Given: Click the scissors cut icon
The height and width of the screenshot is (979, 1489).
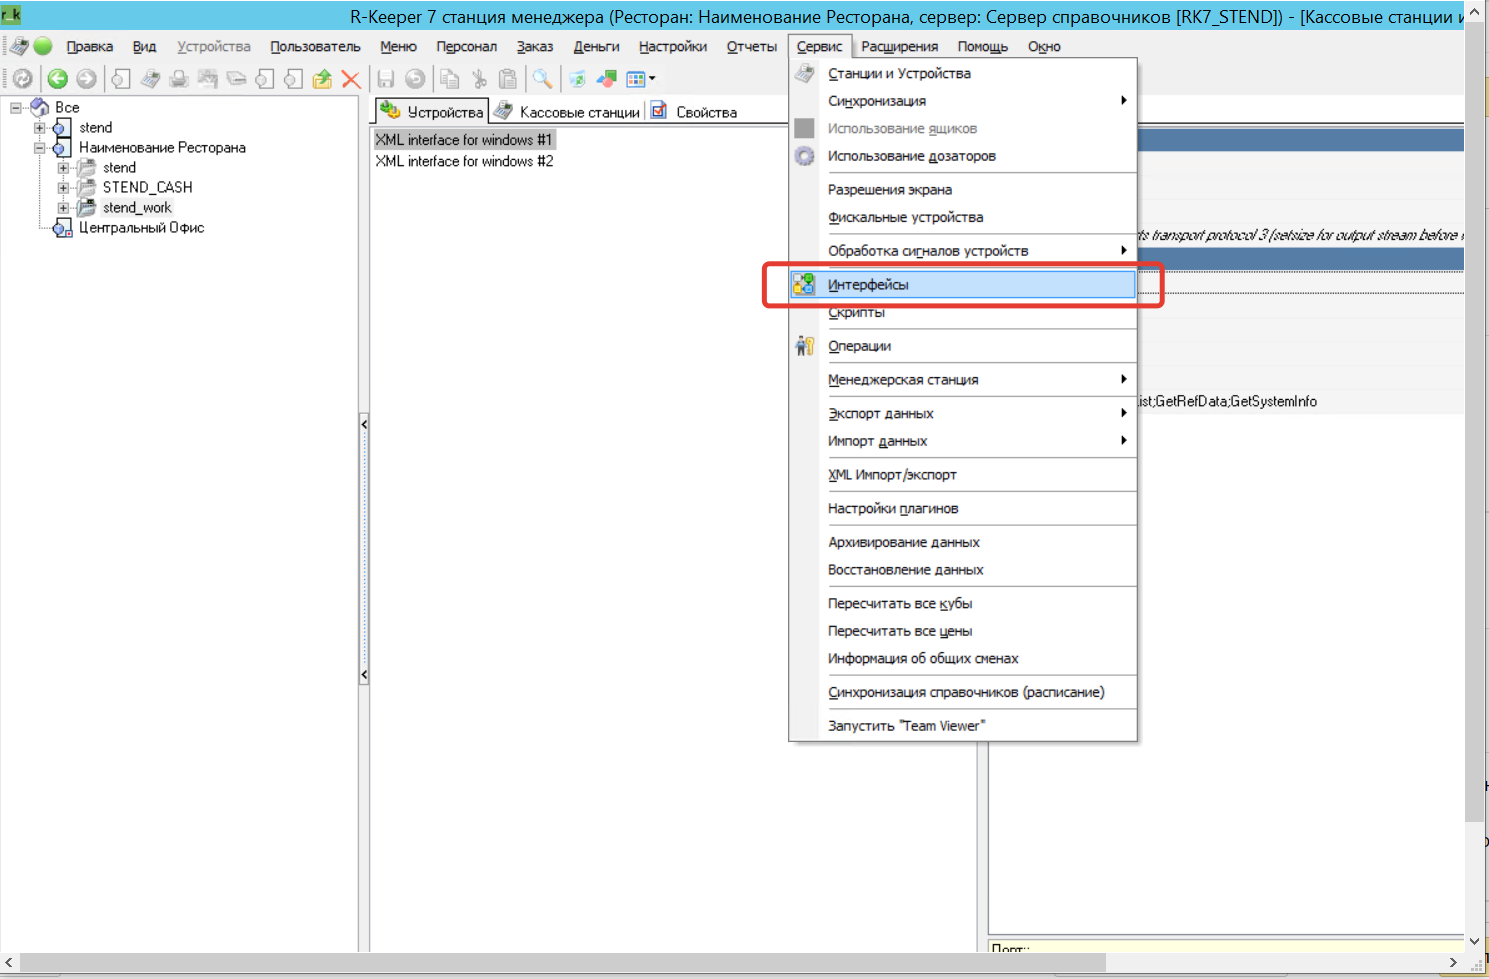Looking at the screenshot, I should 480,79.
